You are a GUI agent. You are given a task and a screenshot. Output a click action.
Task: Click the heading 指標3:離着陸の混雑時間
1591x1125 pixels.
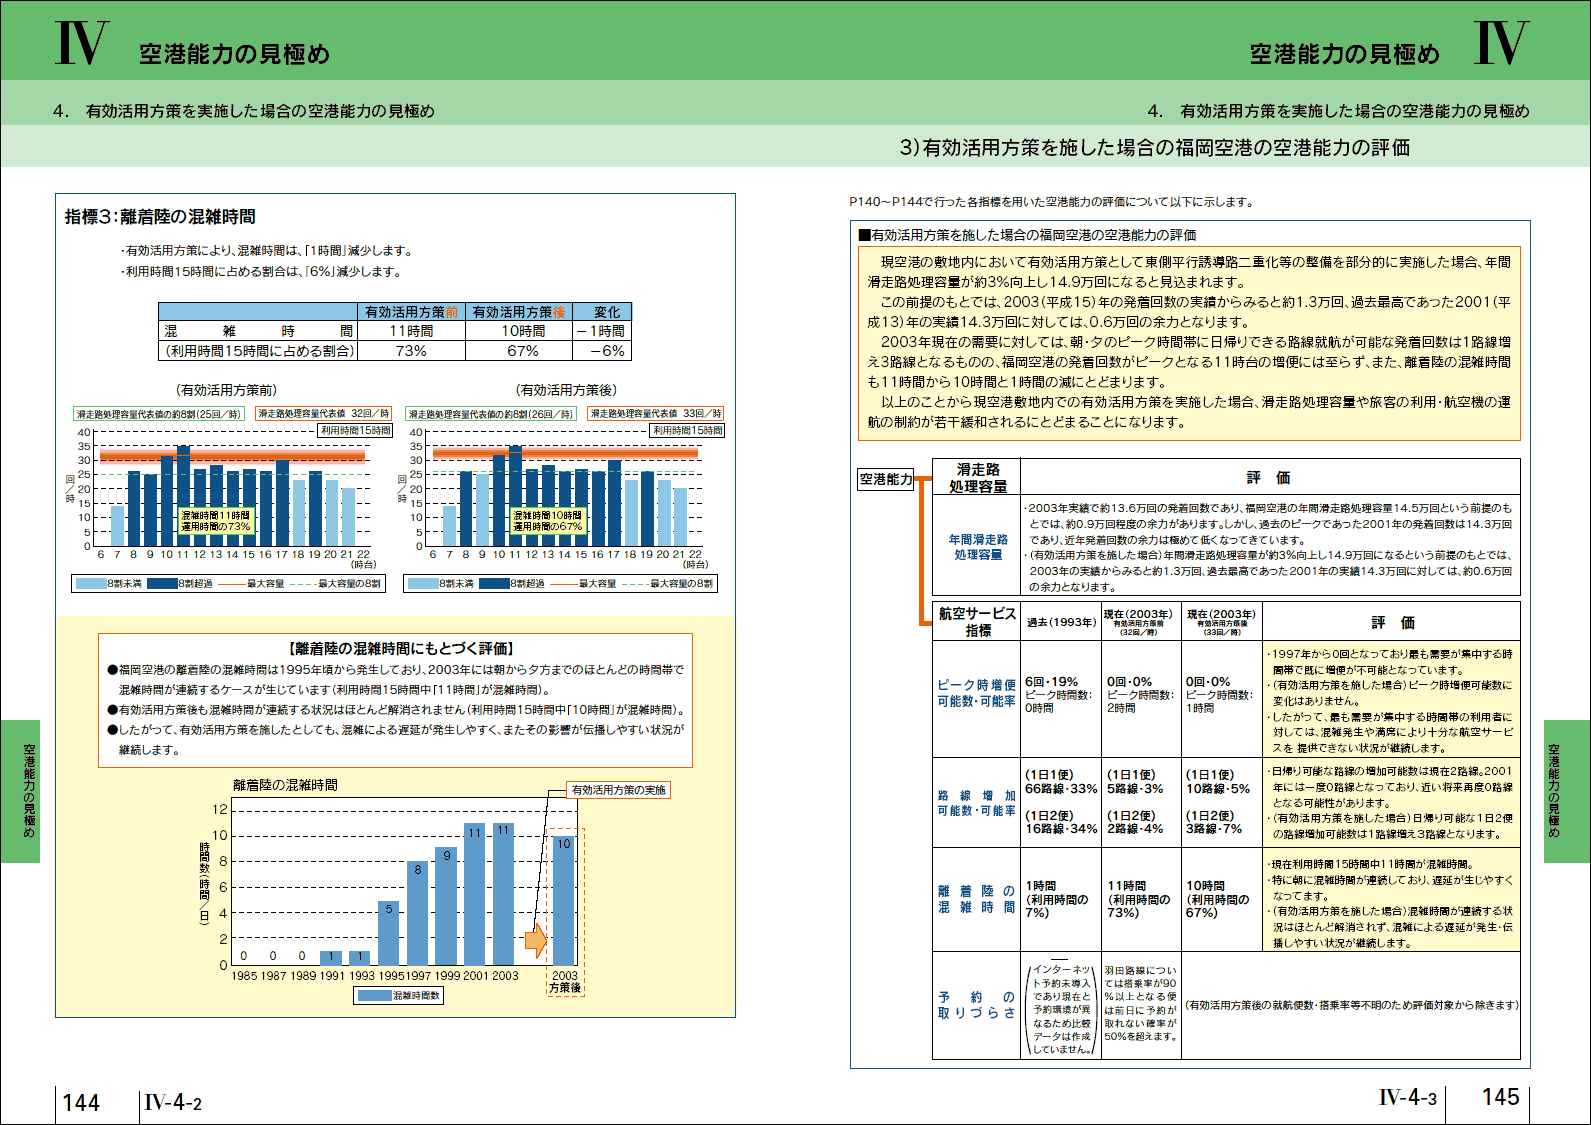point(160,217)
